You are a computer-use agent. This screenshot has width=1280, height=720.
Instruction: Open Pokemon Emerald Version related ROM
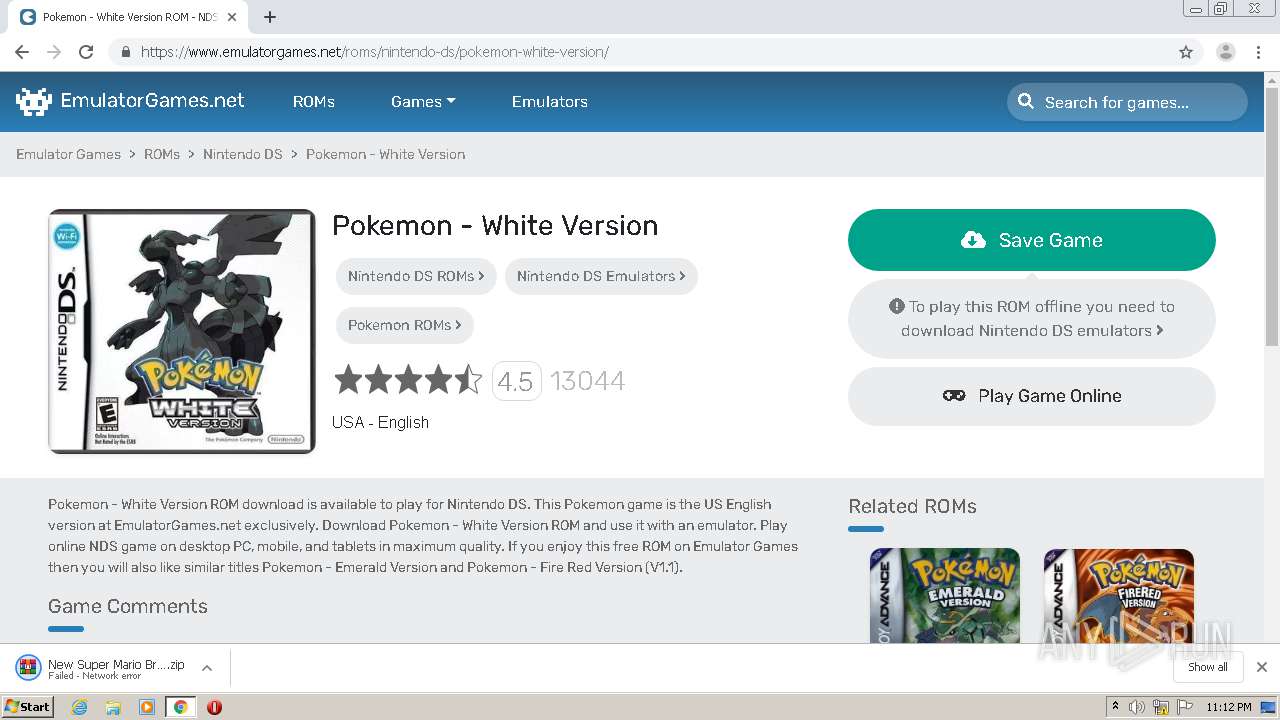pos(945,596)
